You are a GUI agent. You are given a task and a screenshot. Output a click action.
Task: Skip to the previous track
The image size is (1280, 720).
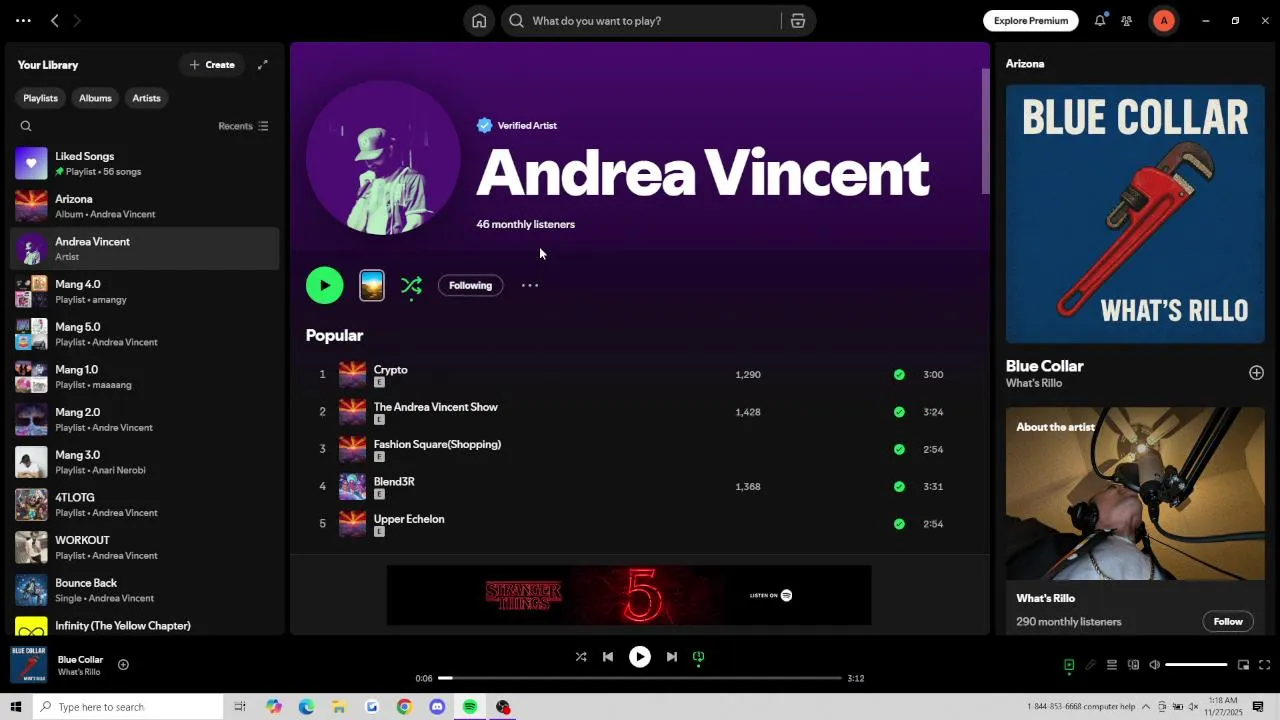pyautogui.click(x=608, y=657)
